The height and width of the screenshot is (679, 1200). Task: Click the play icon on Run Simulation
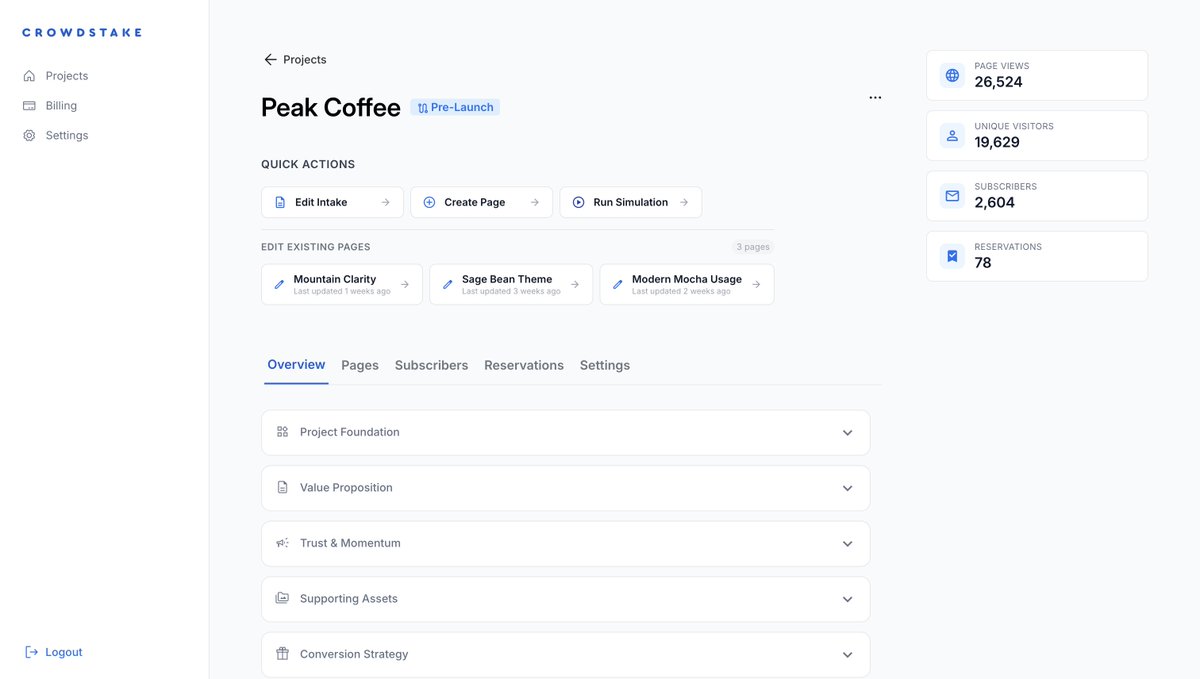coord(578,202)
